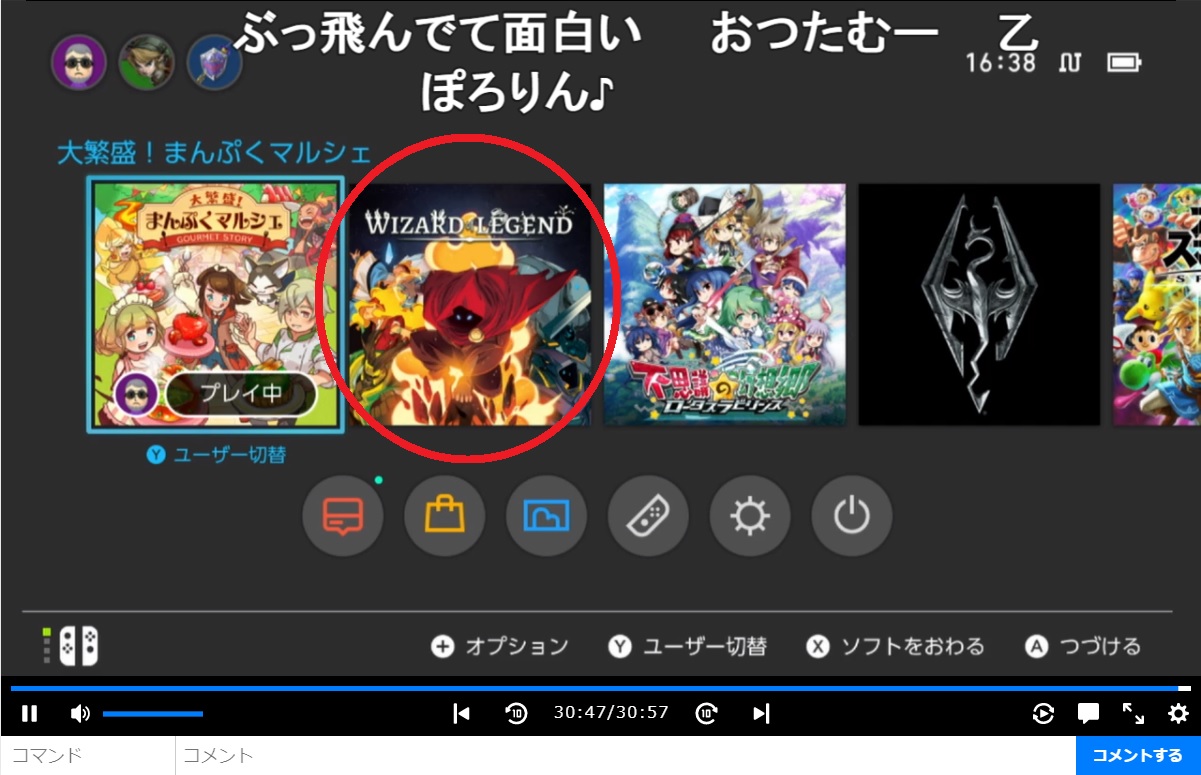Click the プレイ中 badge on the game tile
Image resolution: width=1201 pixels, height=775 pixels.
(x=241, y=393)
